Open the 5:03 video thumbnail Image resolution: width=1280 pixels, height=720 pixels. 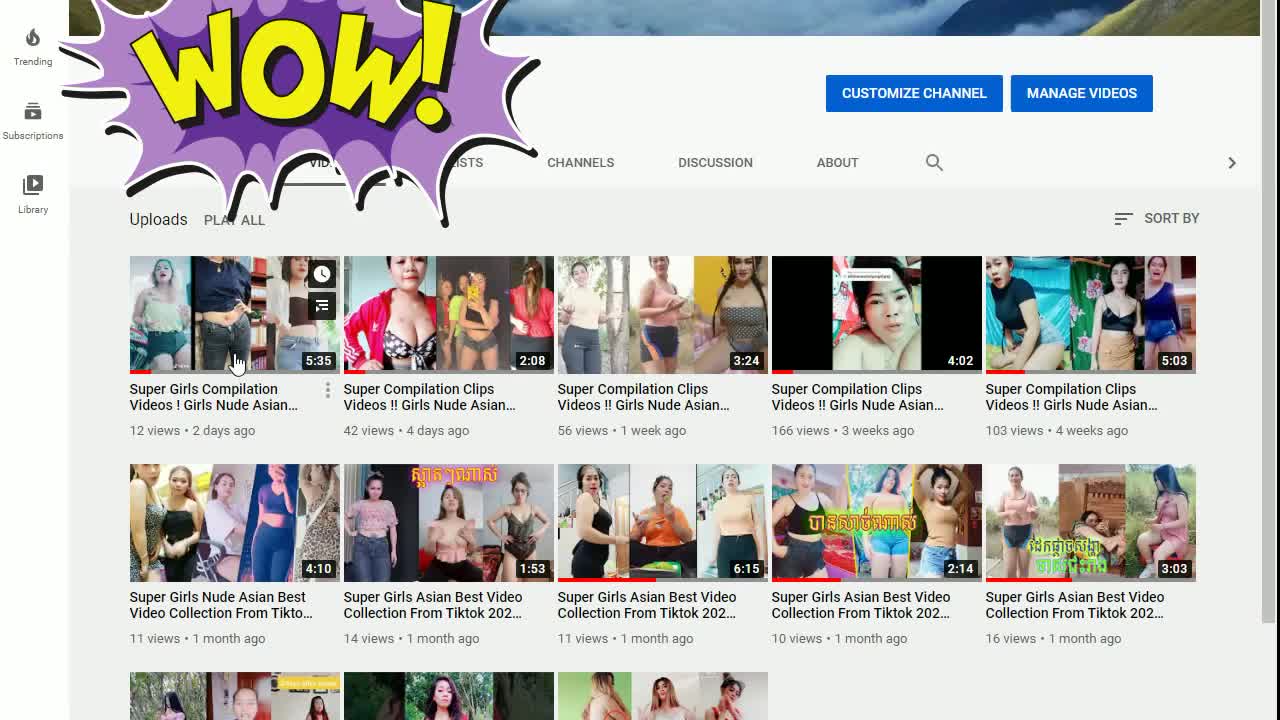1091,315
